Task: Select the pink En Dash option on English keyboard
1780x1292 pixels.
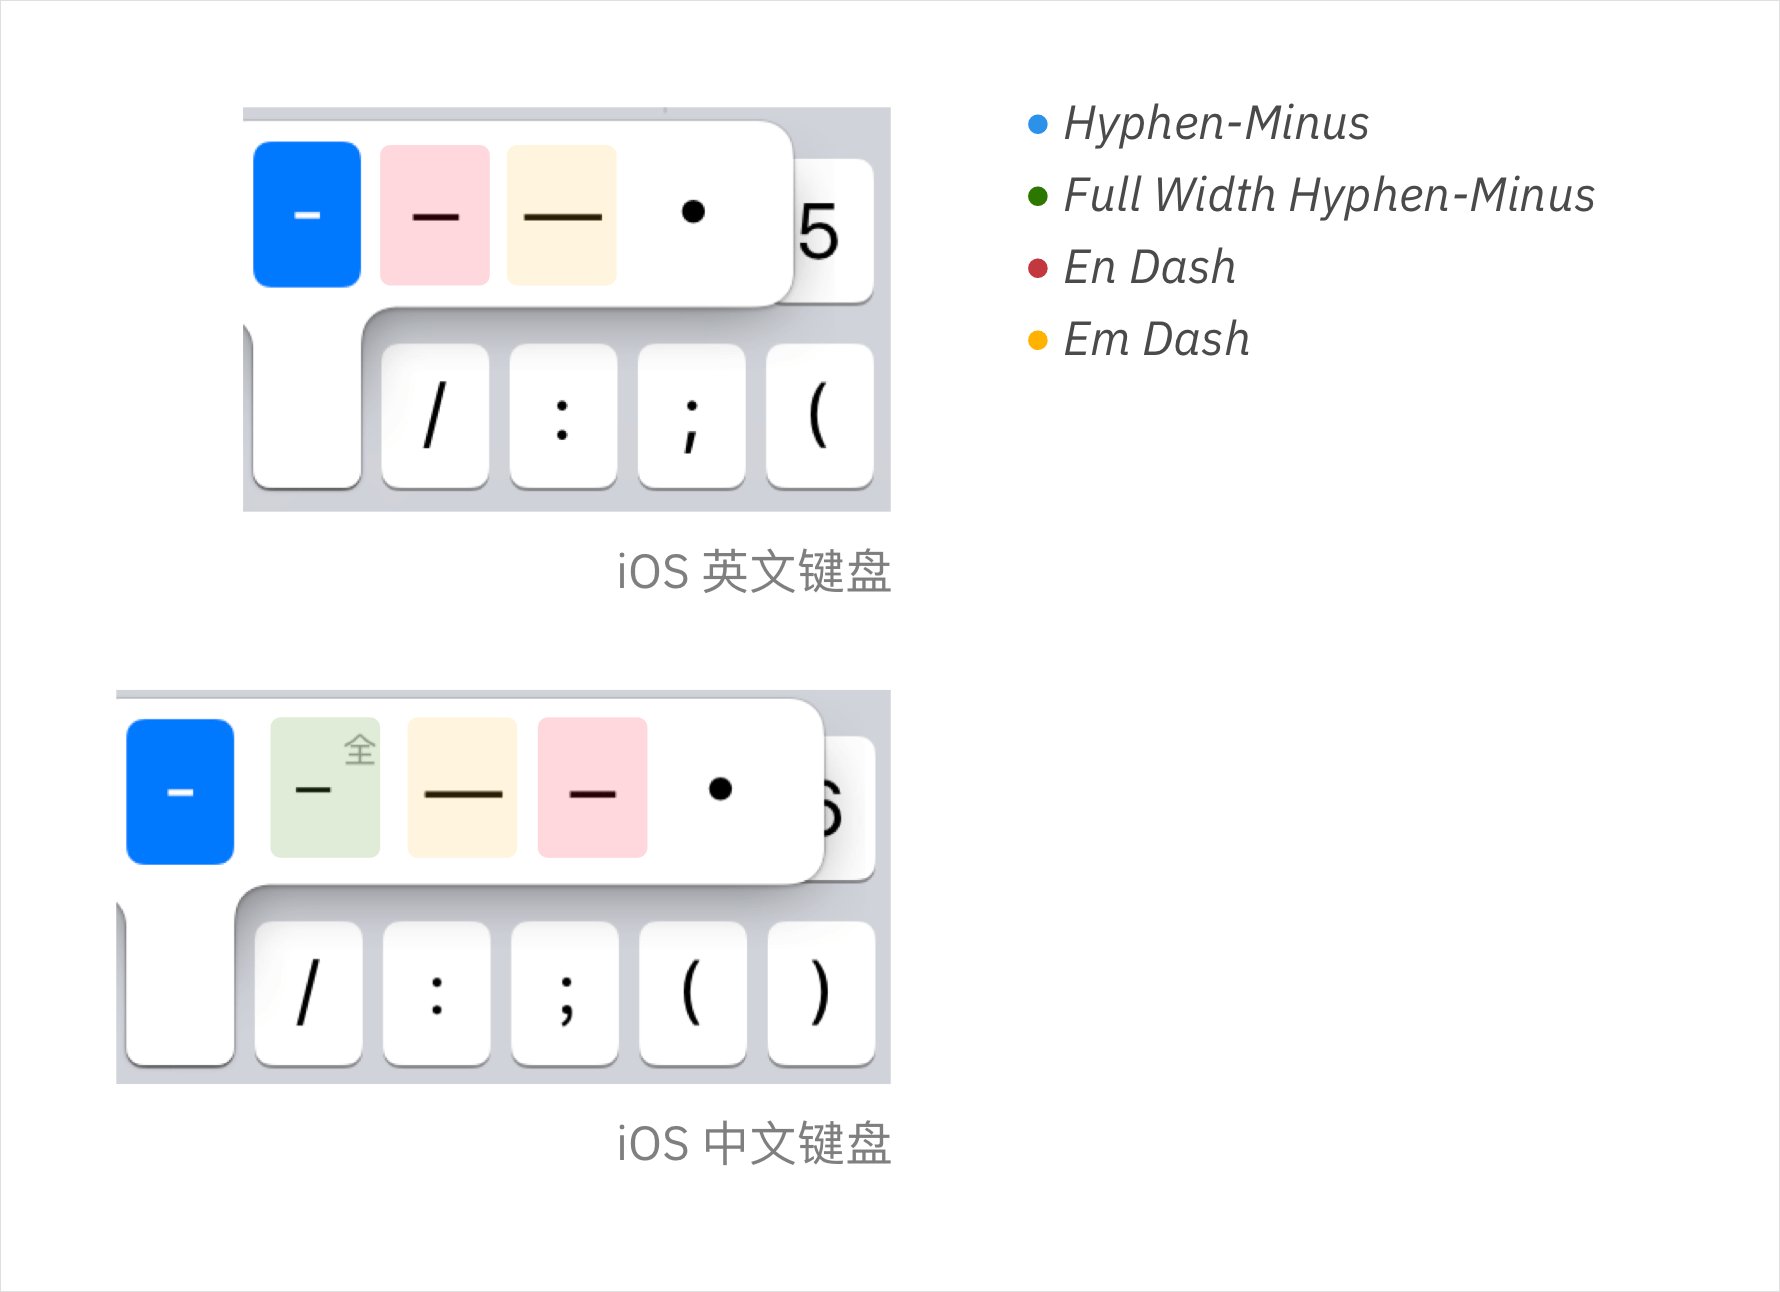Action: tap(434, 213)
